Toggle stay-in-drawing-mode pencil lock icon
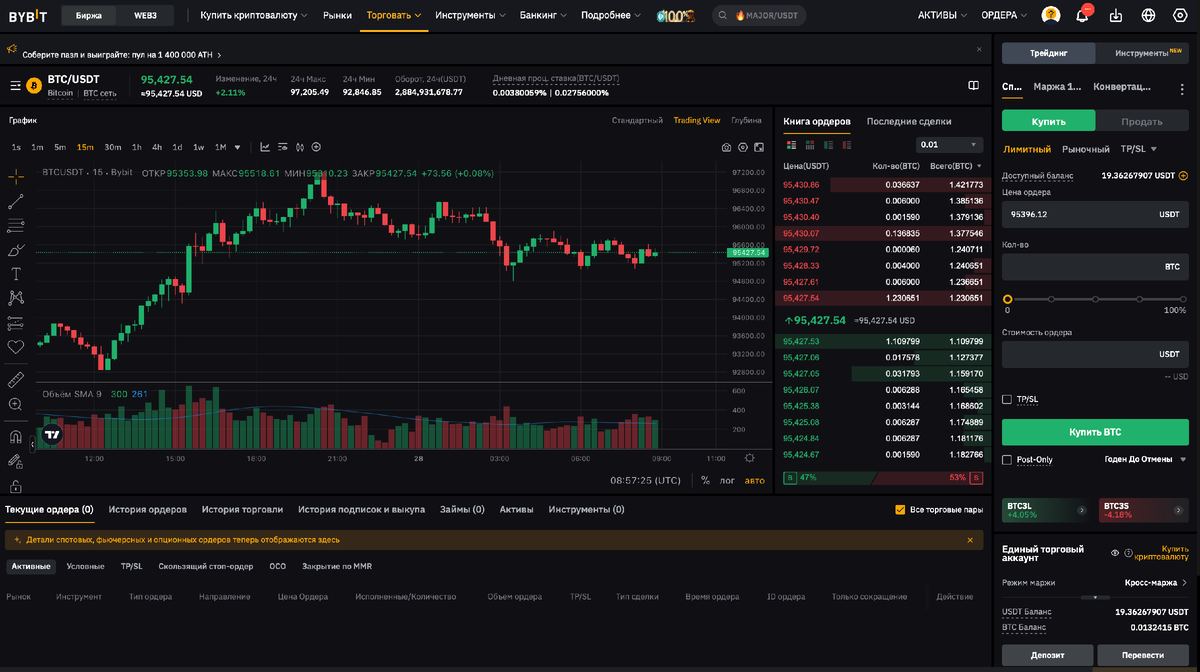 [16, 461]
